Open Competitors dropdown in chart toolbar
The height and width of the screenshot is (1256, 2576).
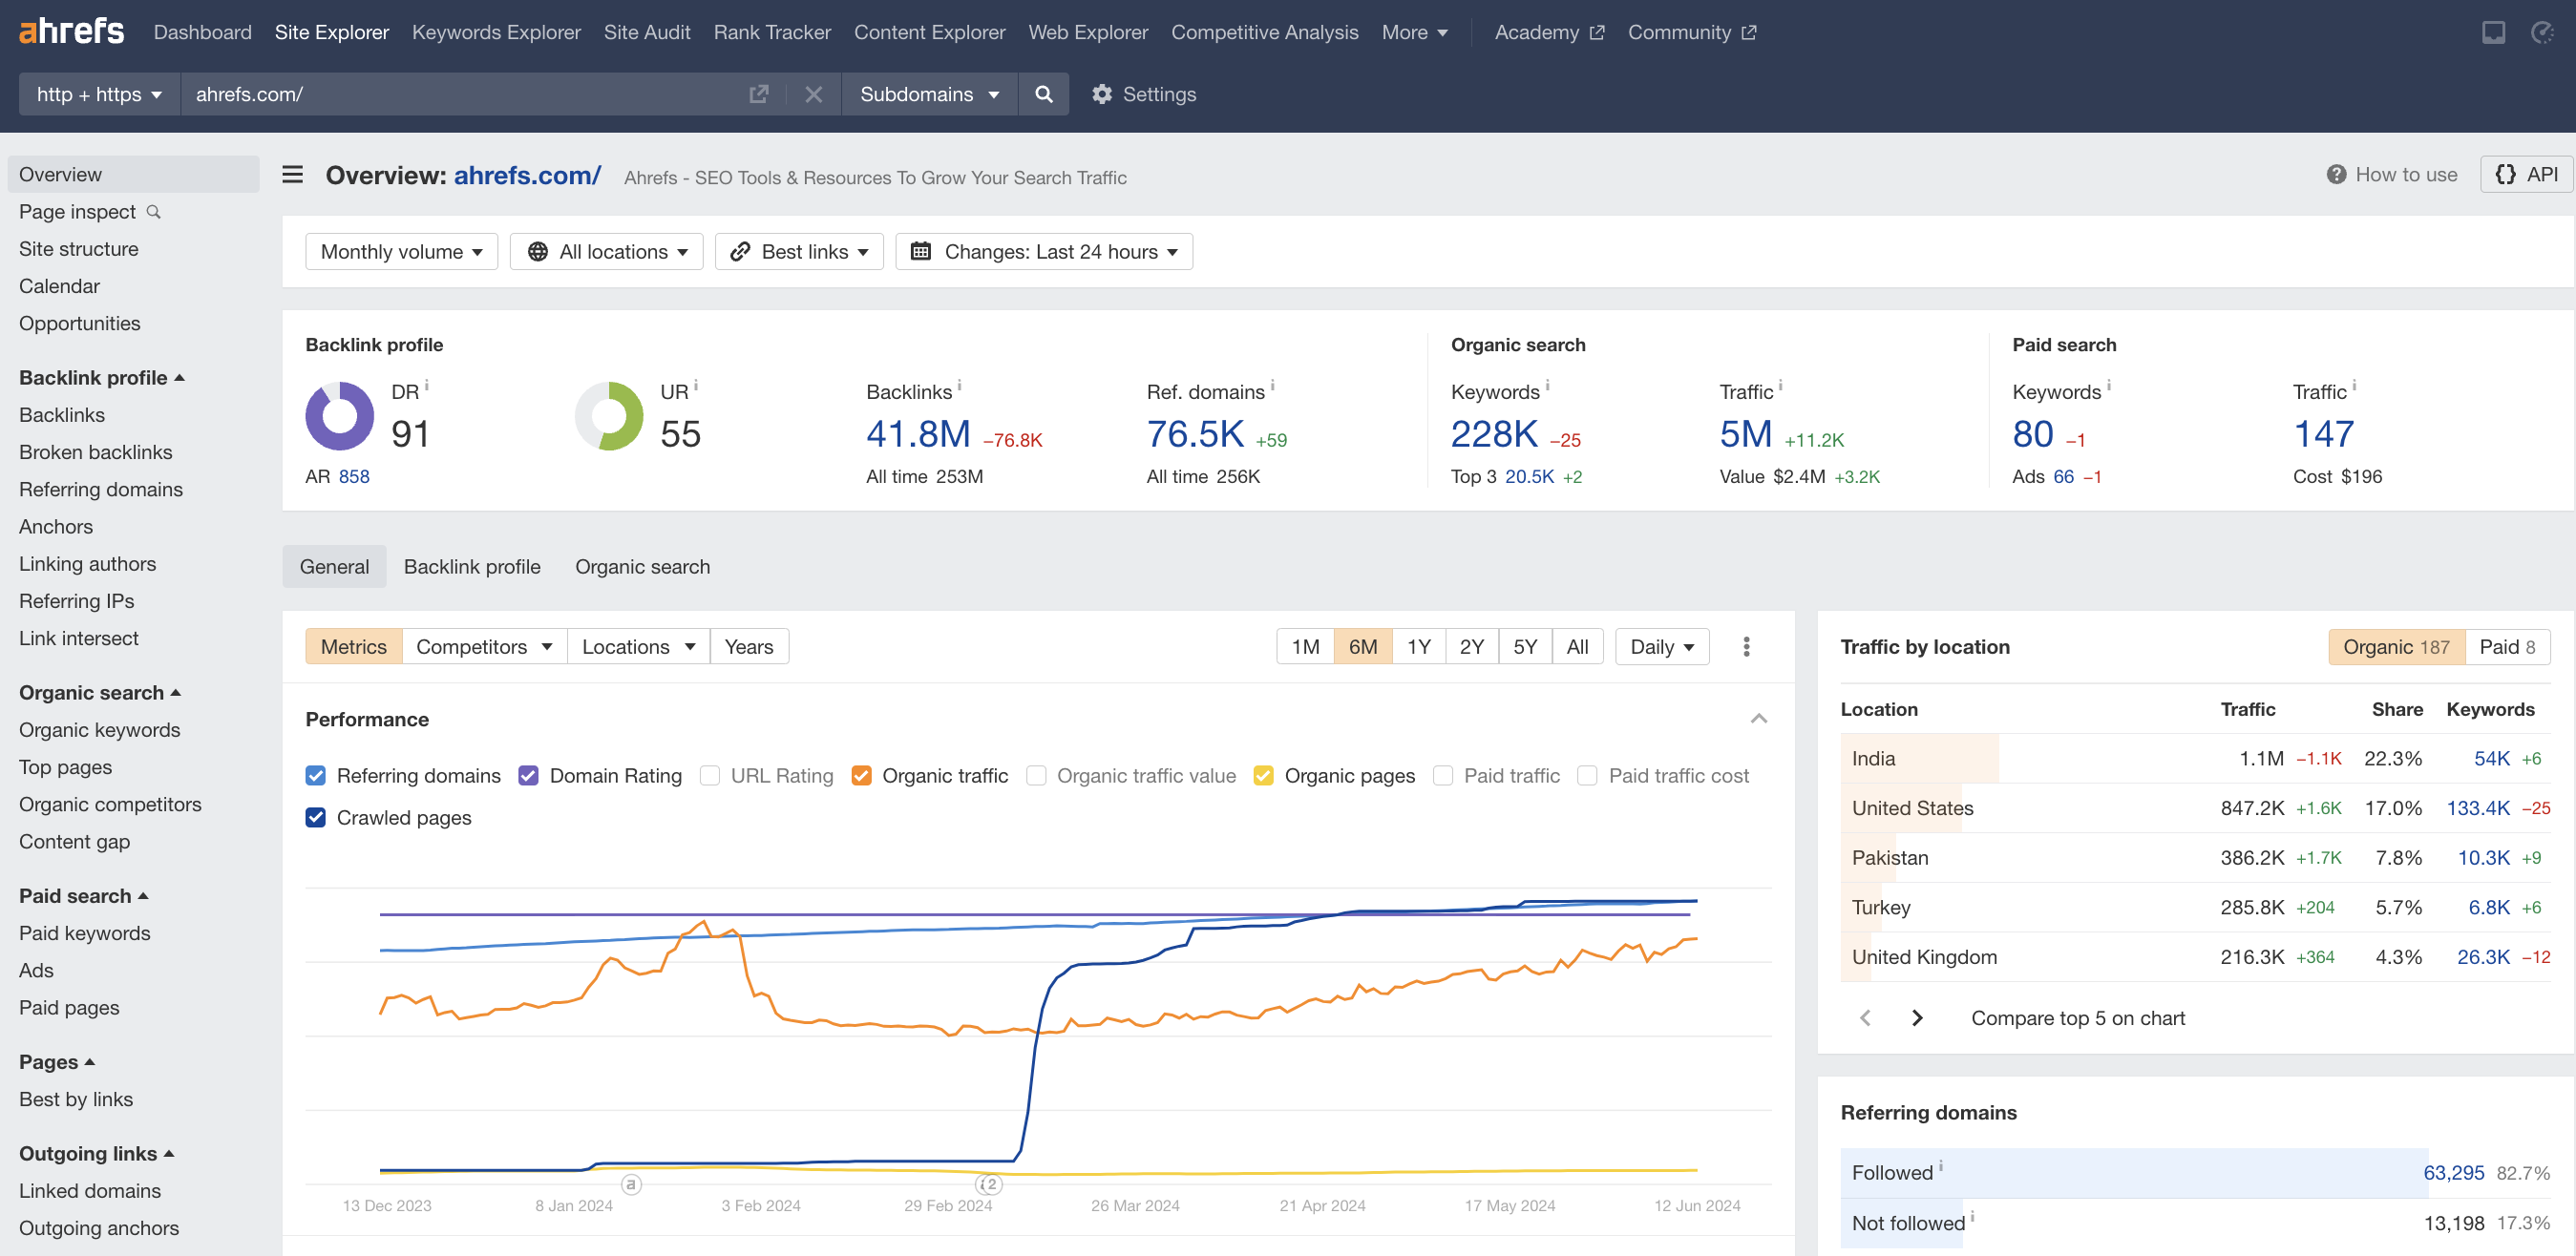[x=484, y=647]
